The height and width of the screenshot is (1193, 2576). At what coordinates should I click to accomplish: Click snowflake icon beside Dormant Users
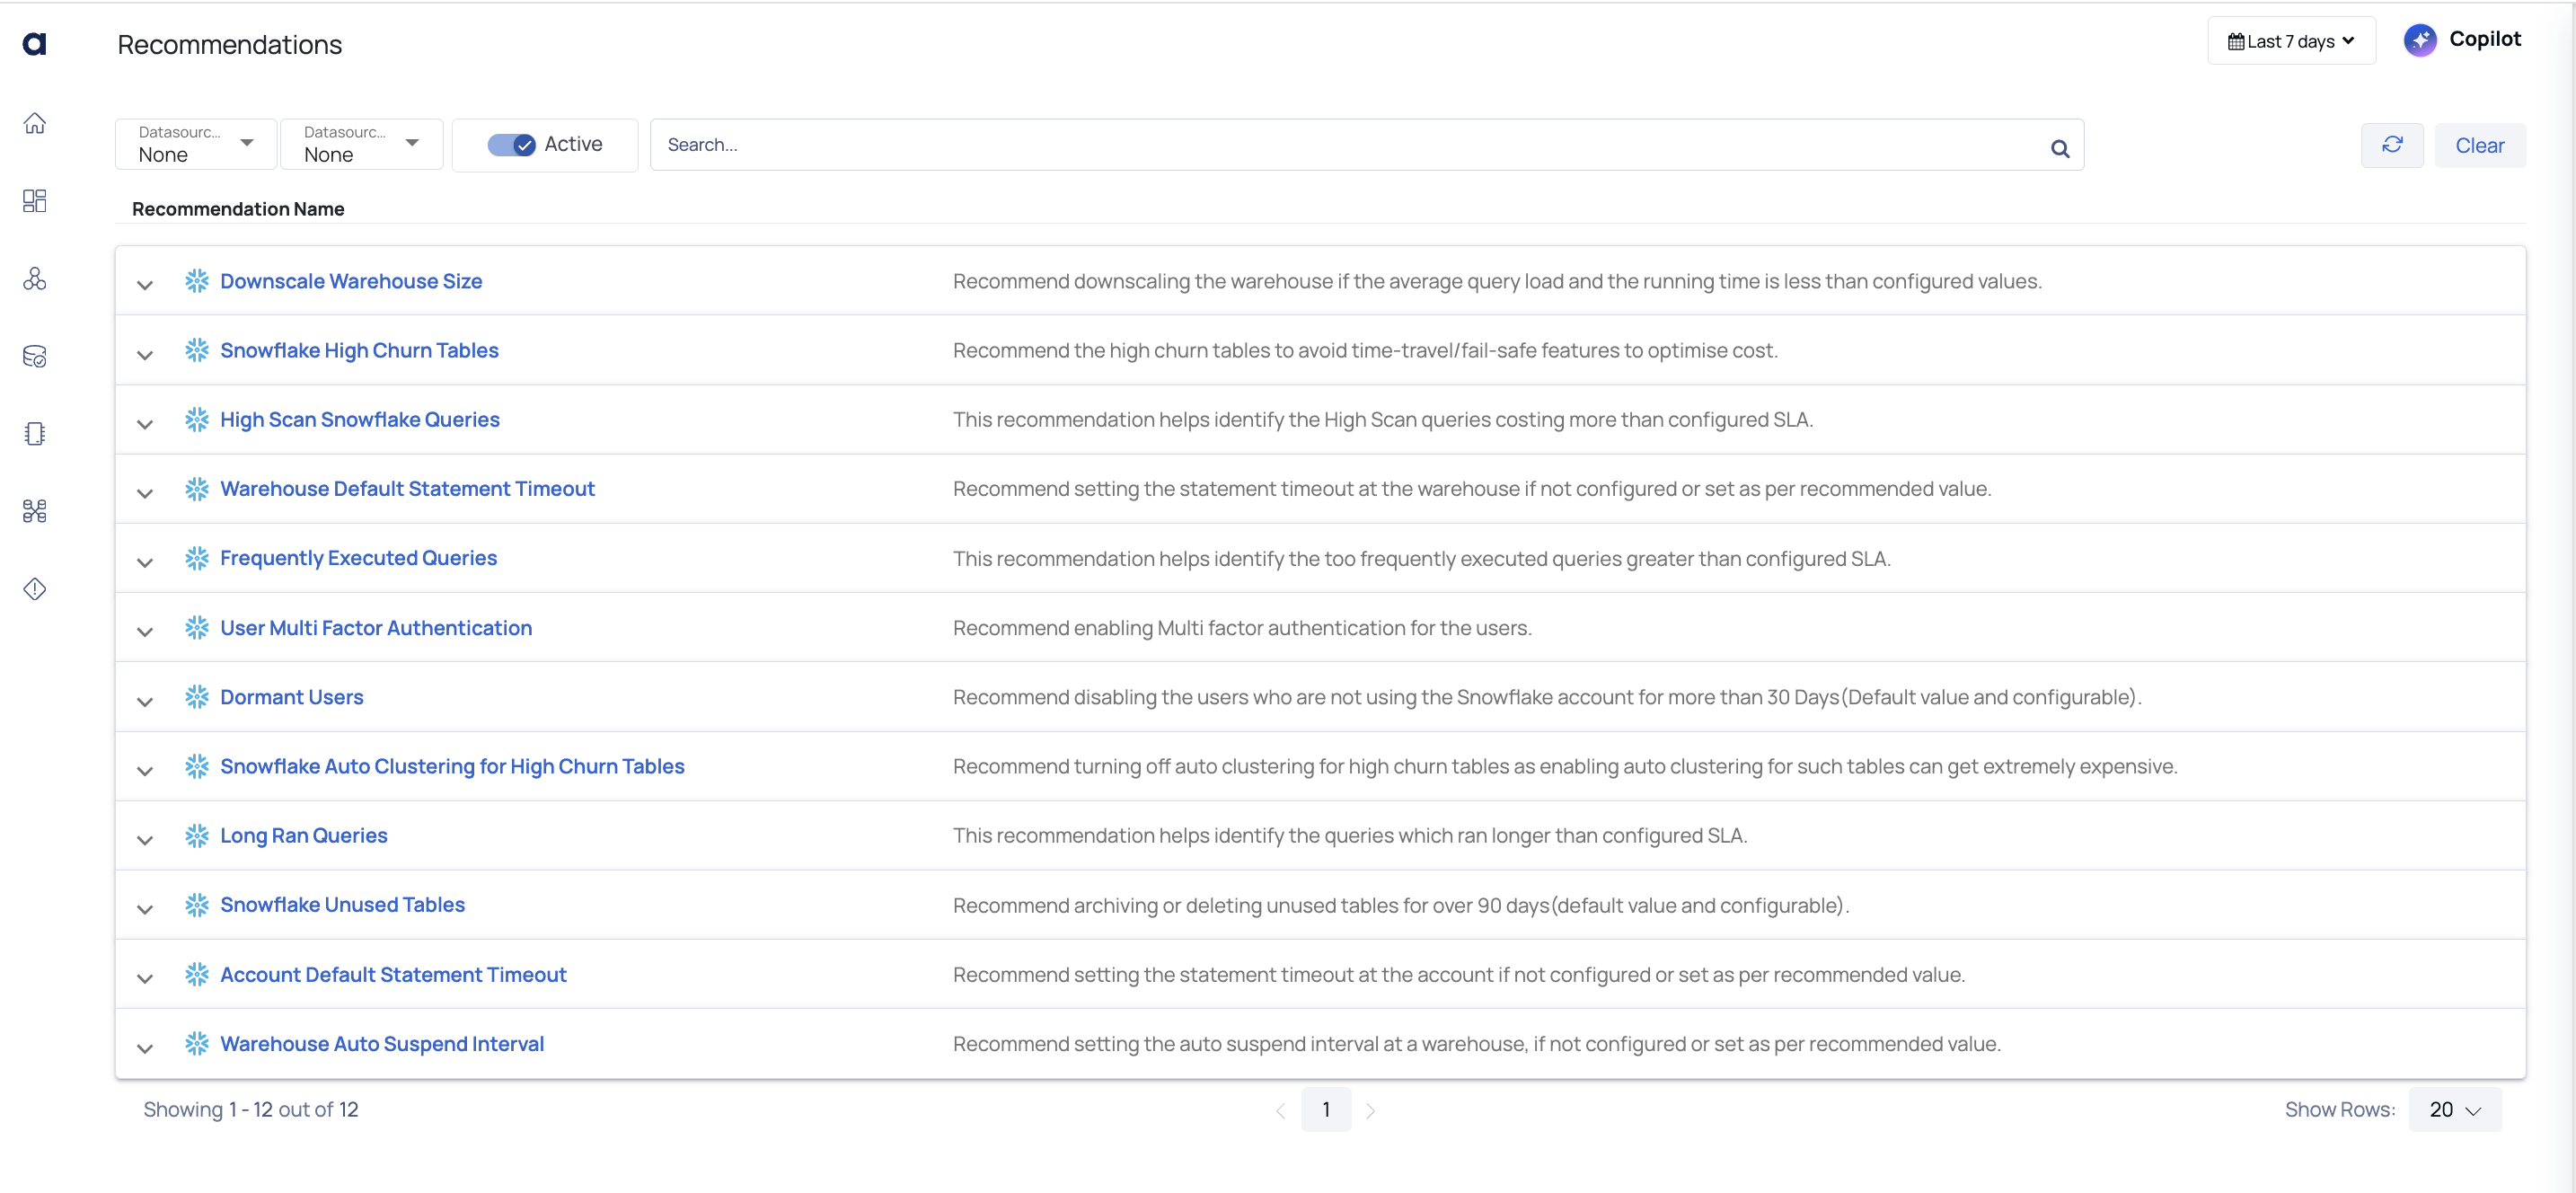click(197, 697)
